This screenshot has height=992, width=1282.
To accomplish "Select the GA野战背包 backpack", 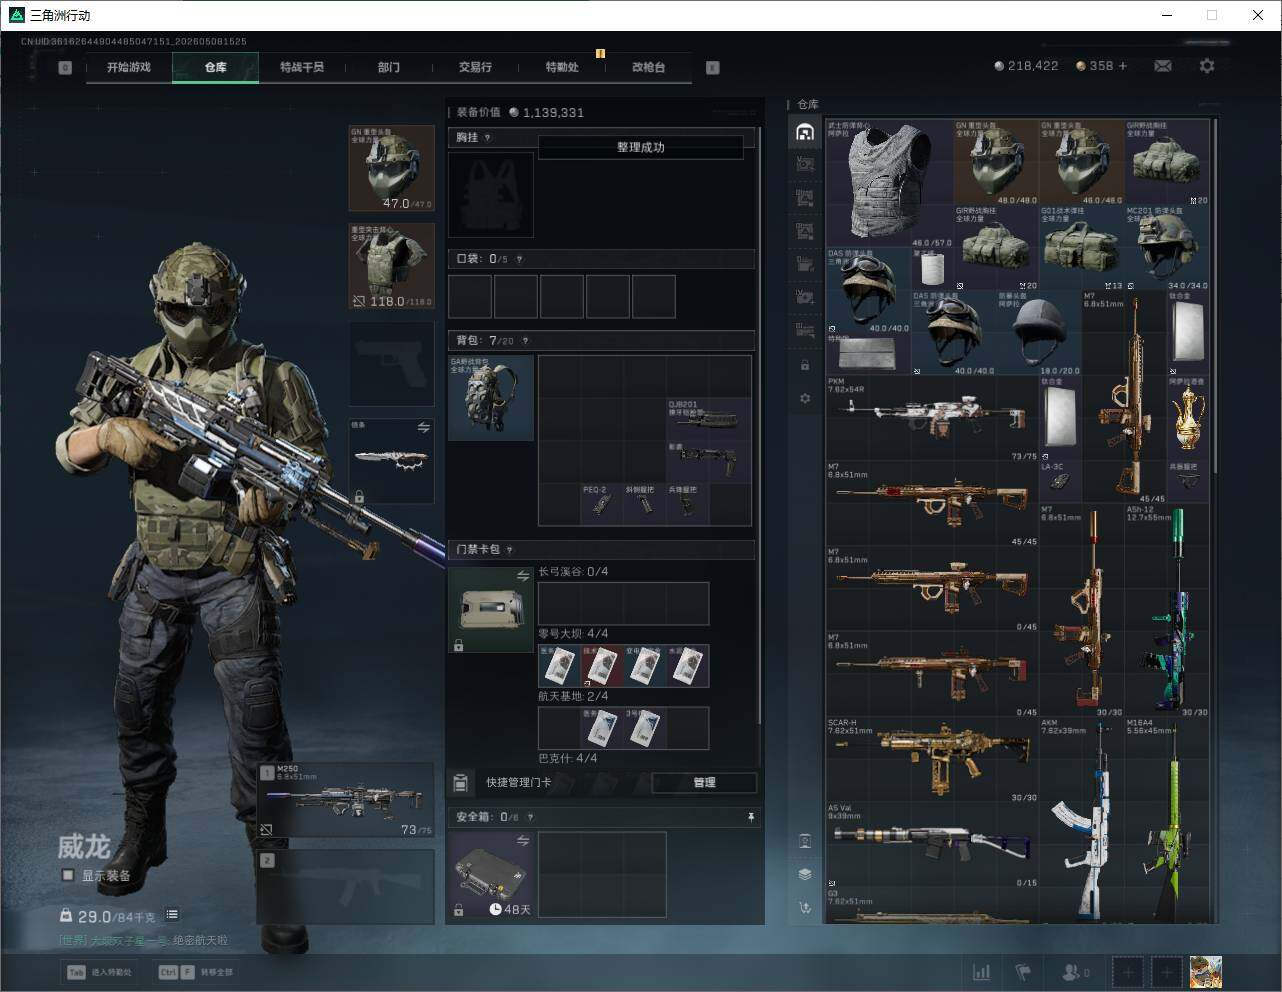I will tap(491, 397).
